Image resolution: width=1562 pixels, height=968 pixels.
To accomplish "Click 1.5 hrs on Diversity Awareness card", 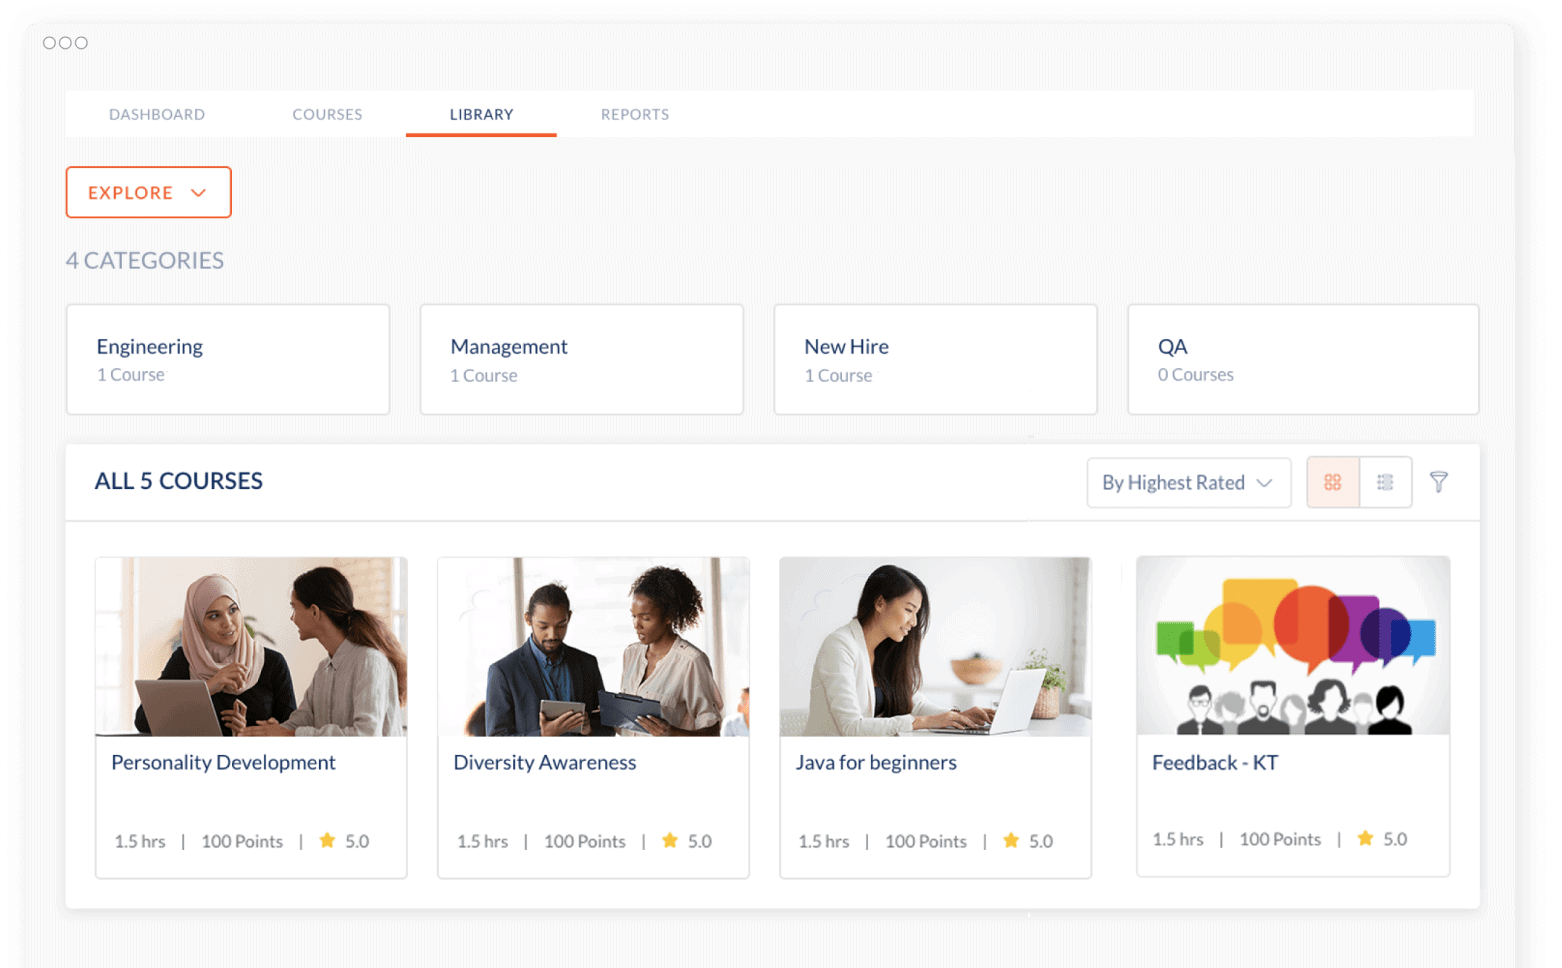I will 482,841.
